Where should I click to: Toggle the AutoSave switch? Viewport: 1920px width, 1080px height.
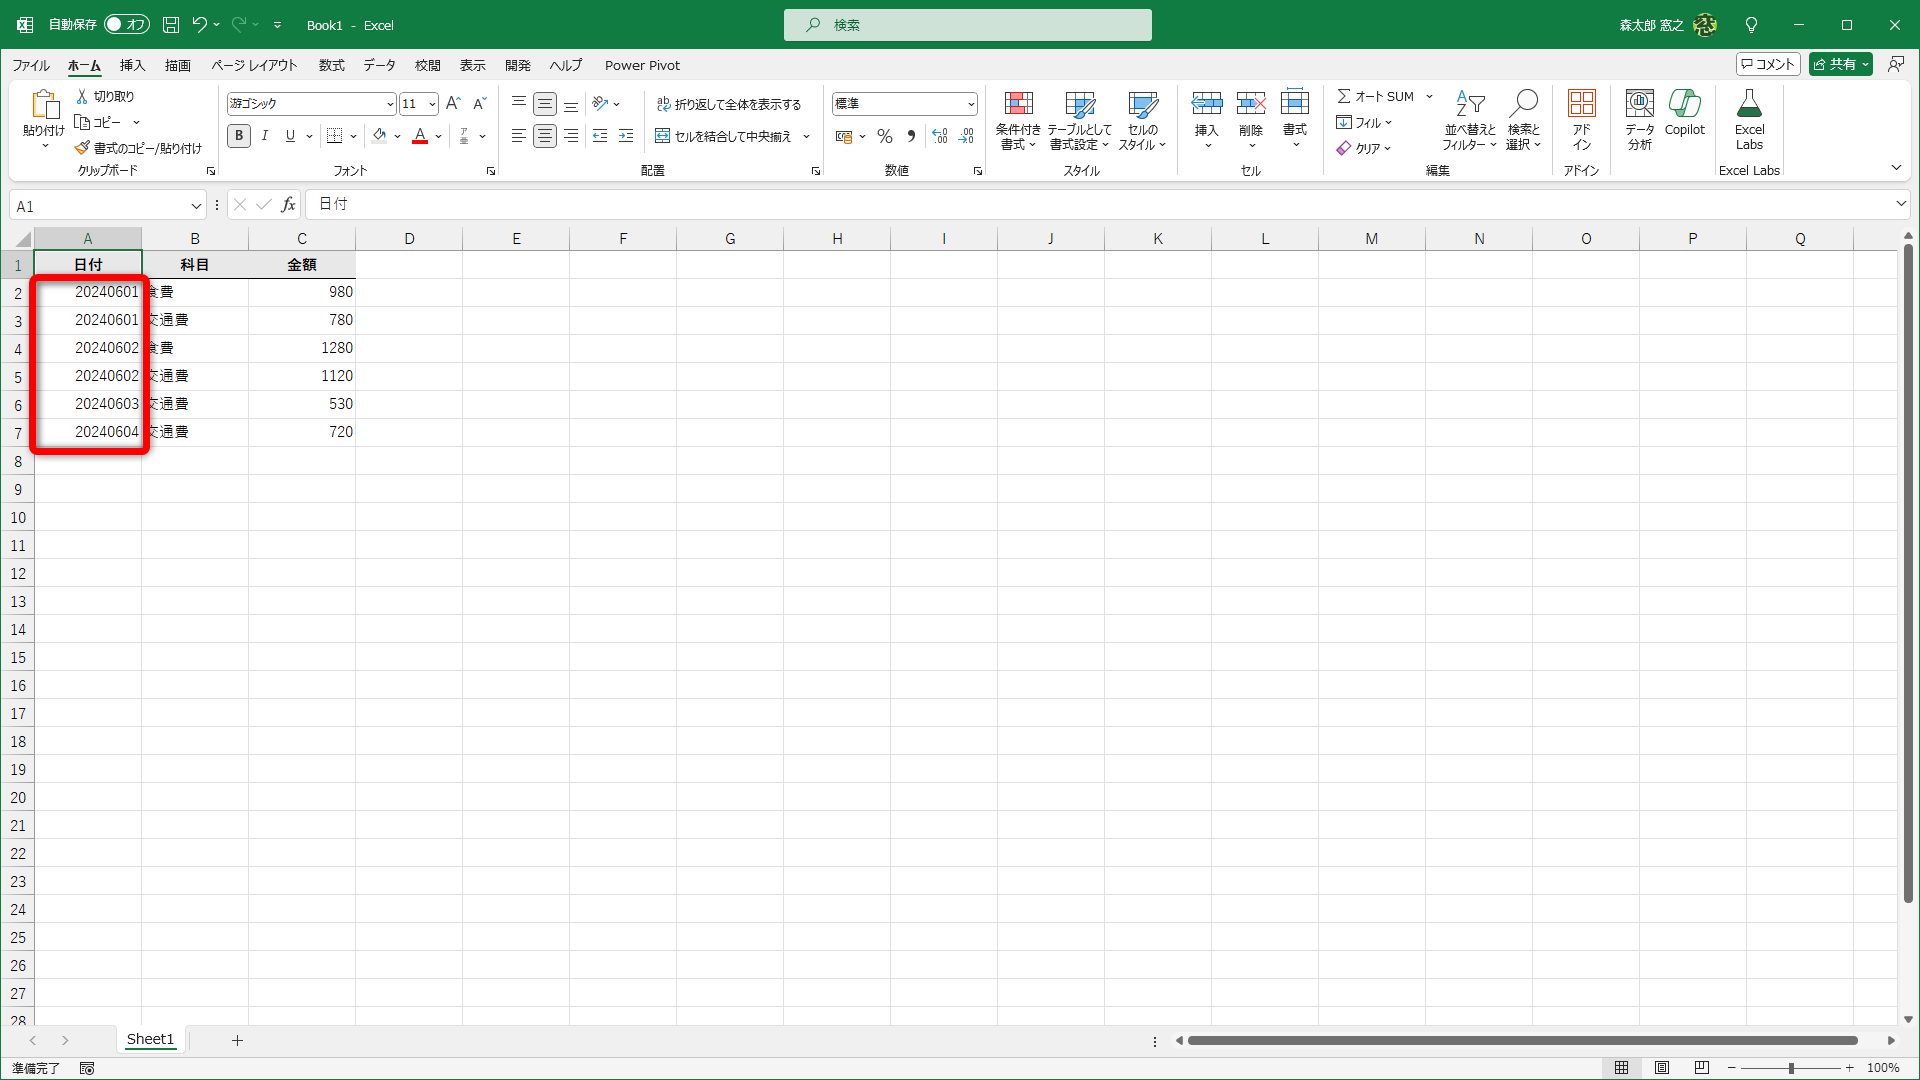click(127, 25)
